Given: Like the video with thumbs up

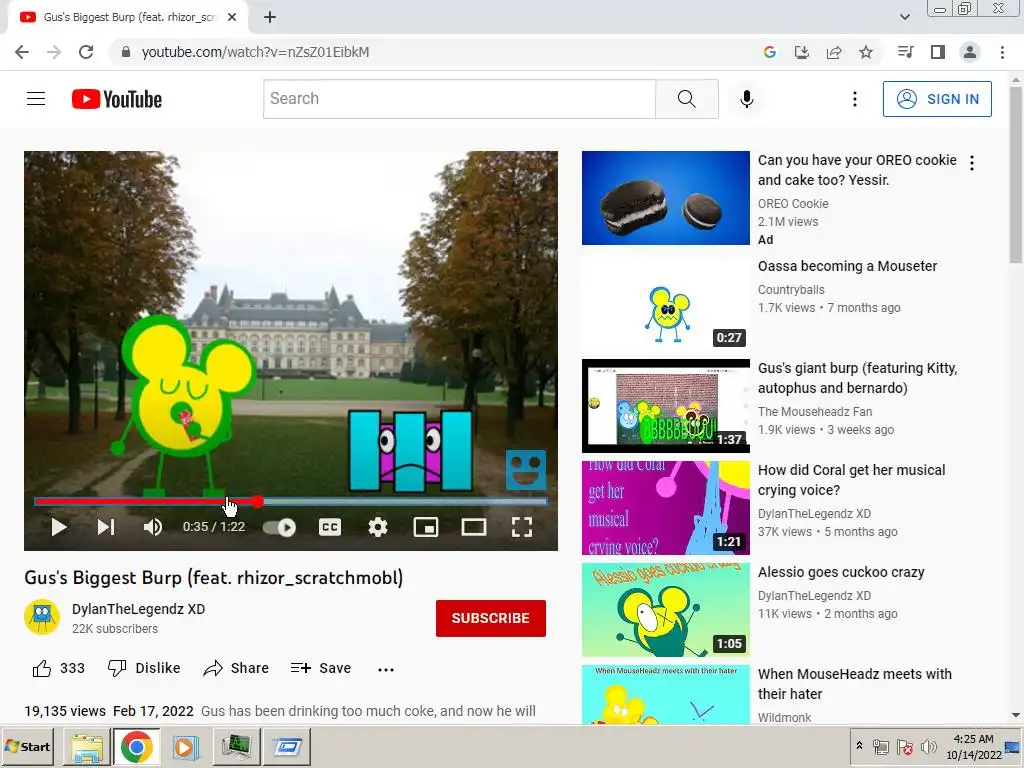Looking at the screenshot, I should coord(59,668).
